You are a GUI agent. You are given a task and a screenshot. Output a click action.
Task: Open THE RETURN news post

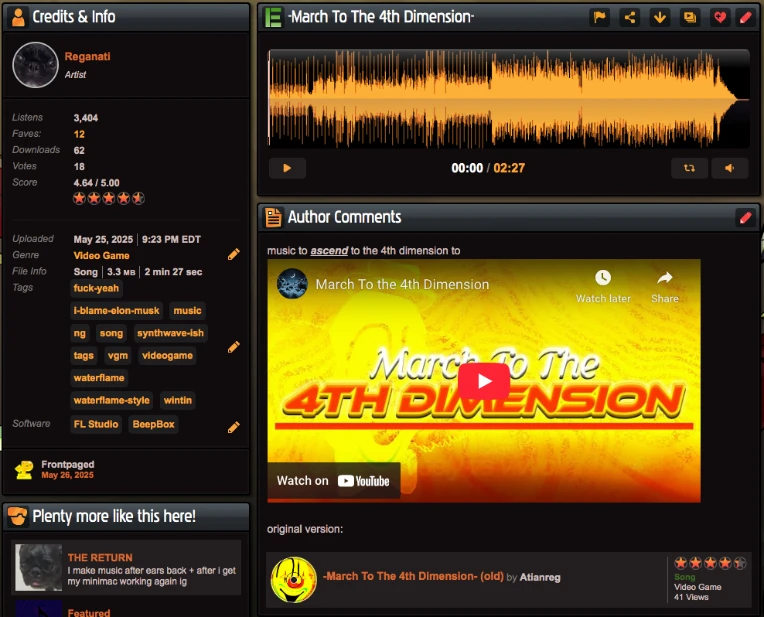point(100,558)
